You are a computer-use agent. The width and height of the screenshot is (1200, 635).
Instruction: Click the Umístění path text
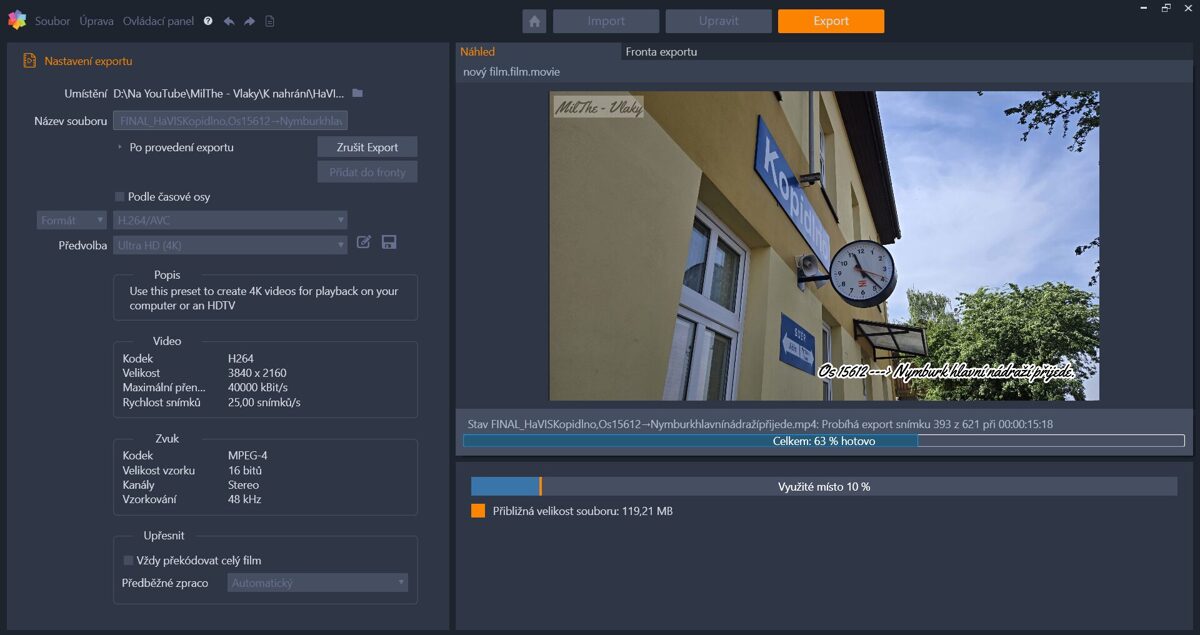coord(229,93)
